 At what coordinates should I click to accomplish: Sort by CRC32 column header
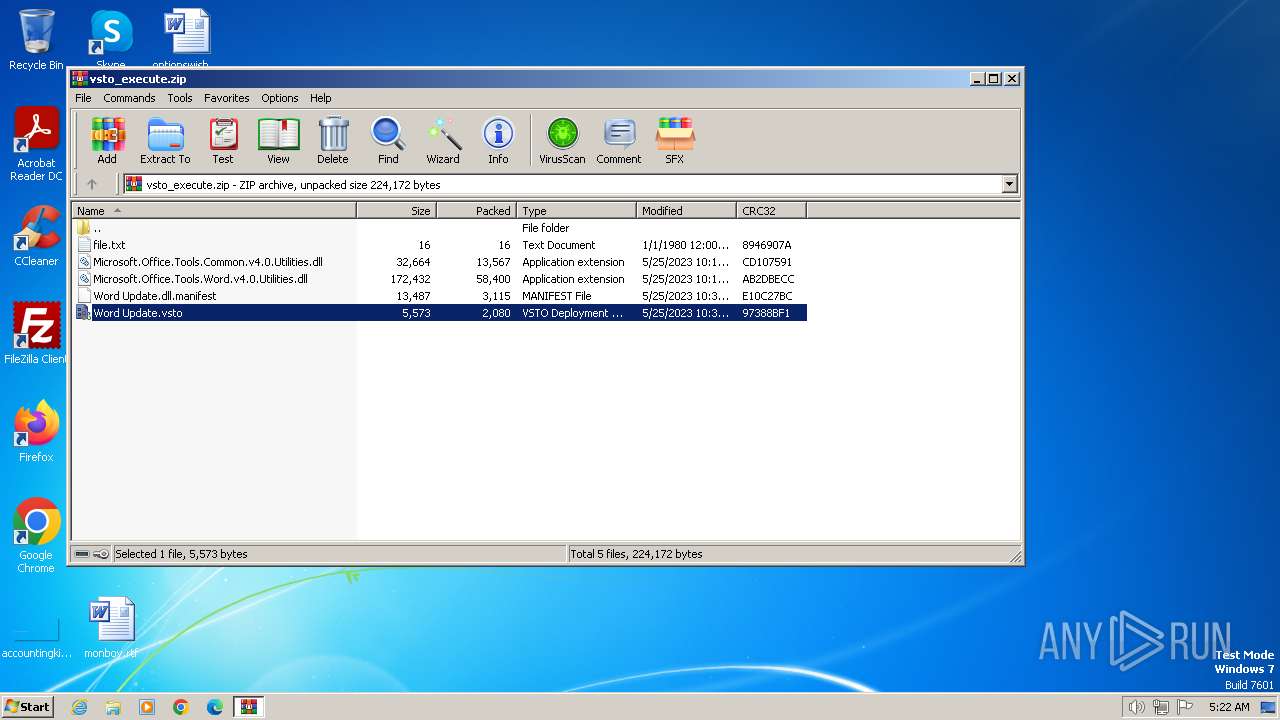point(771,211)
